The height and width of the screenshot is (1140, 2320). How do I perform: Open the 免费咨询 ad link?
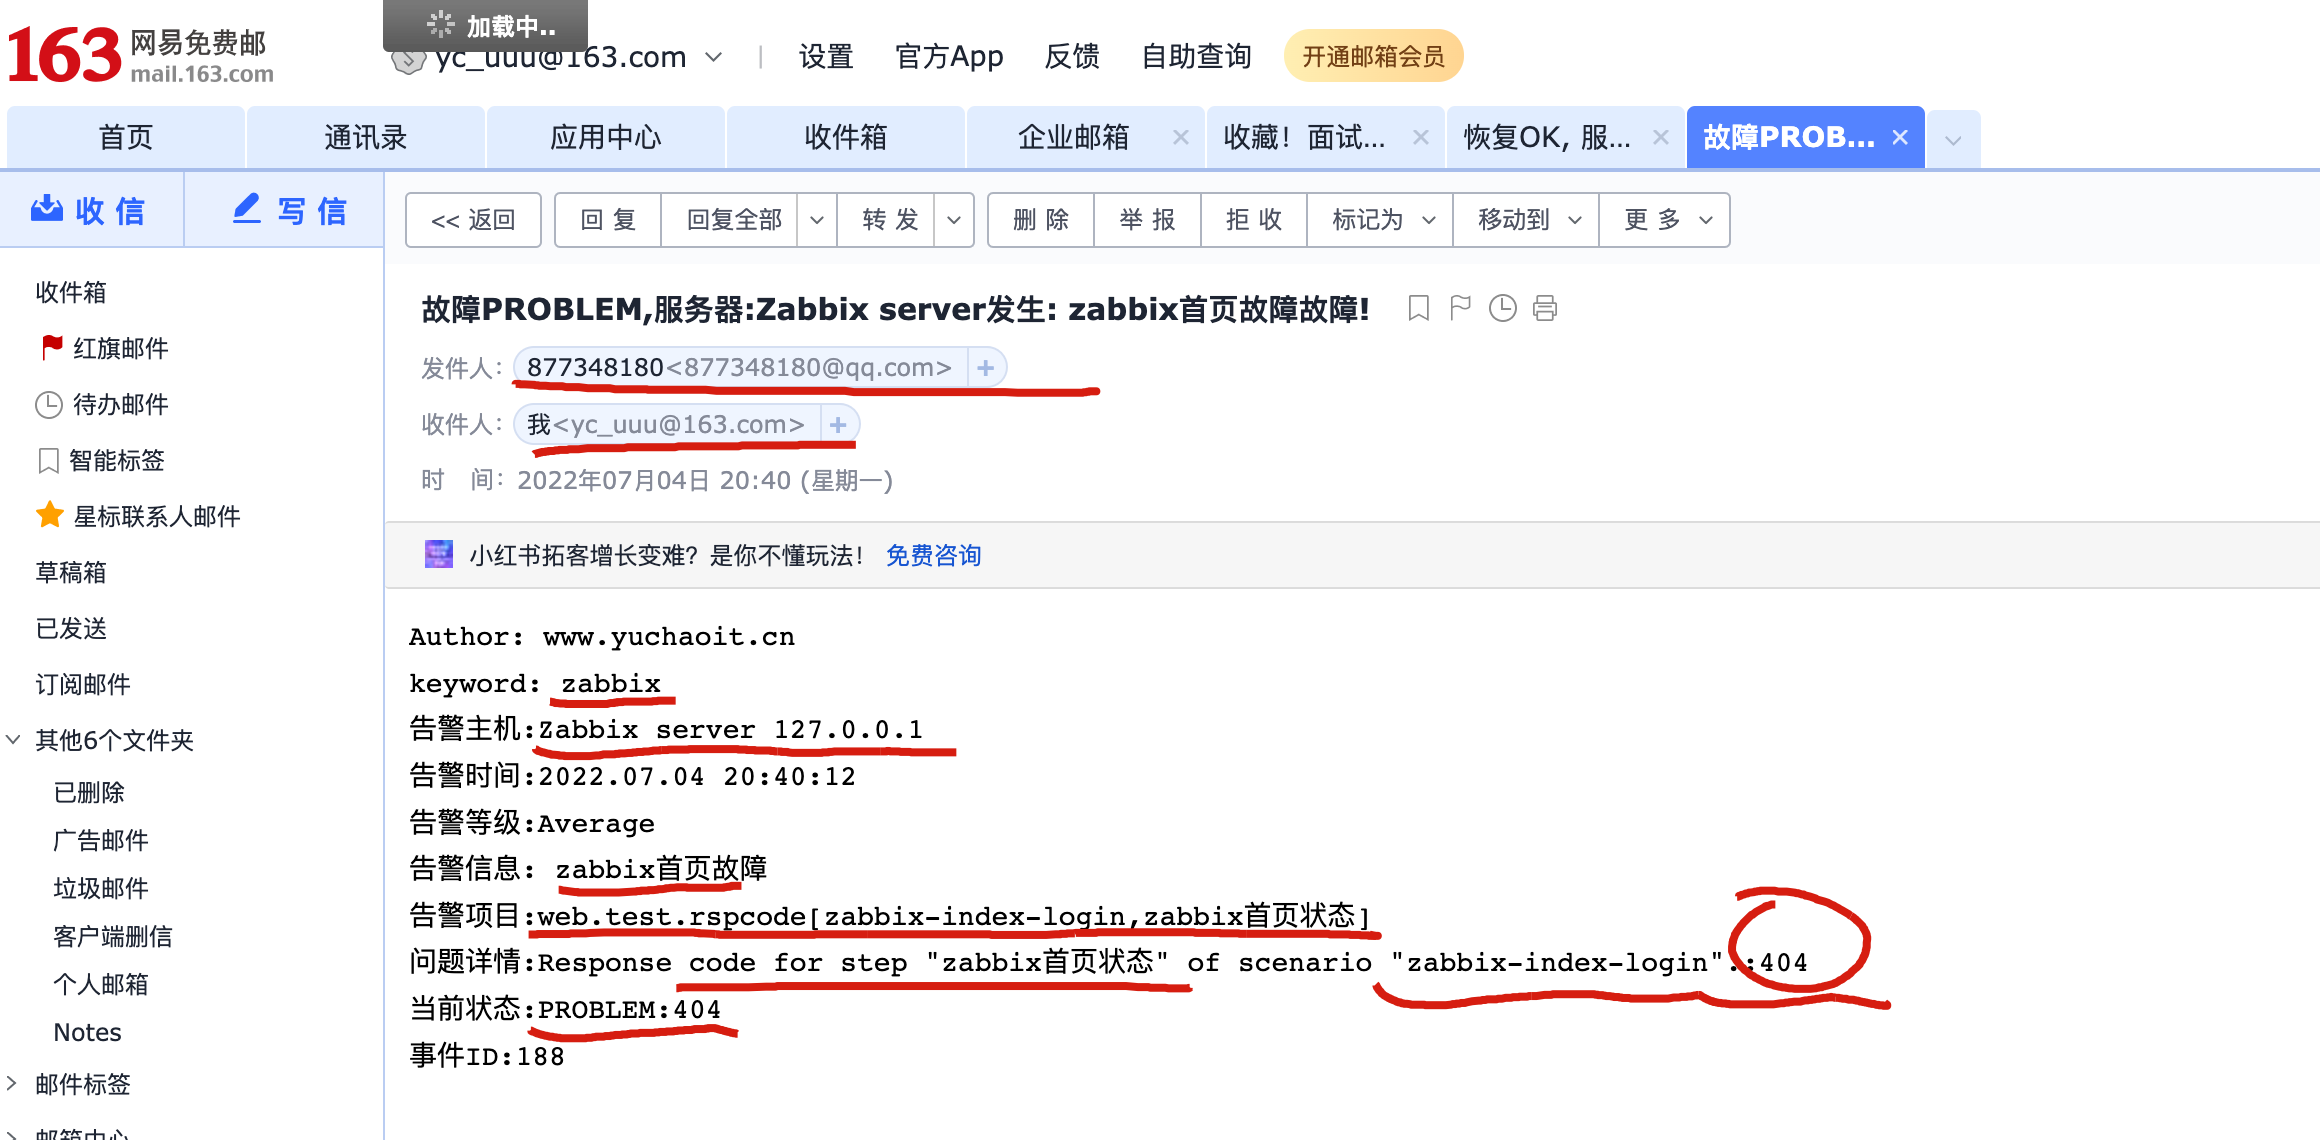click(x=933, y=556)
